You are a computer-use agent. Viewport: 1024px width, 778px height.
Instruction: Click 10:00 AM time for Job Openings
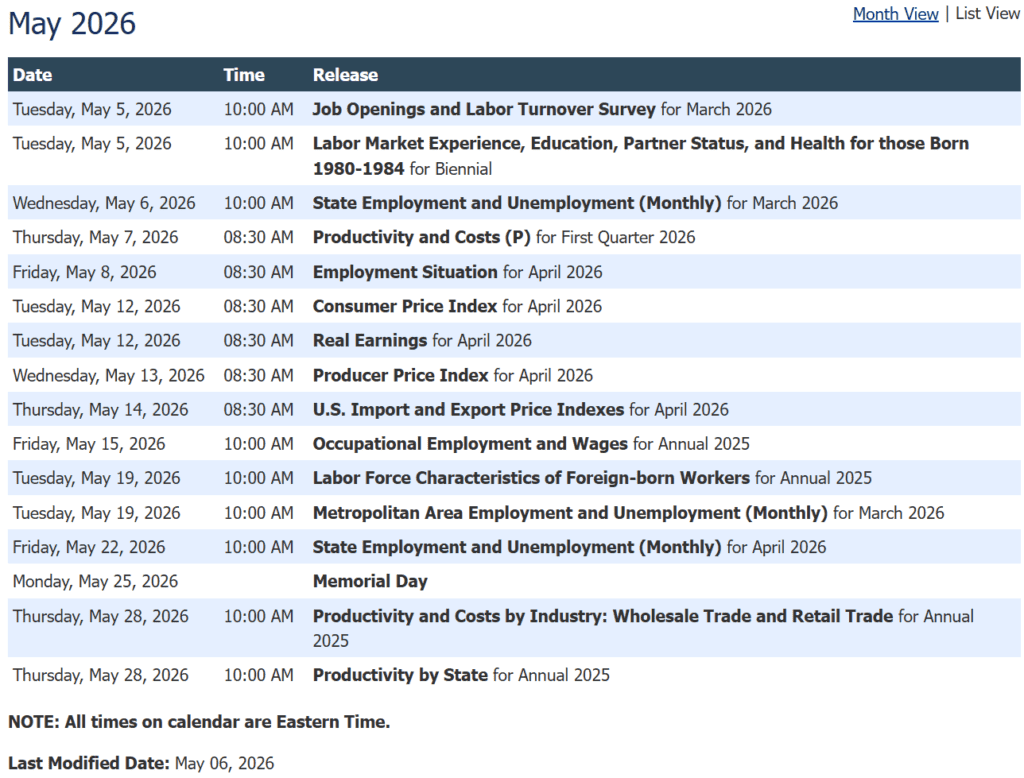259,109
